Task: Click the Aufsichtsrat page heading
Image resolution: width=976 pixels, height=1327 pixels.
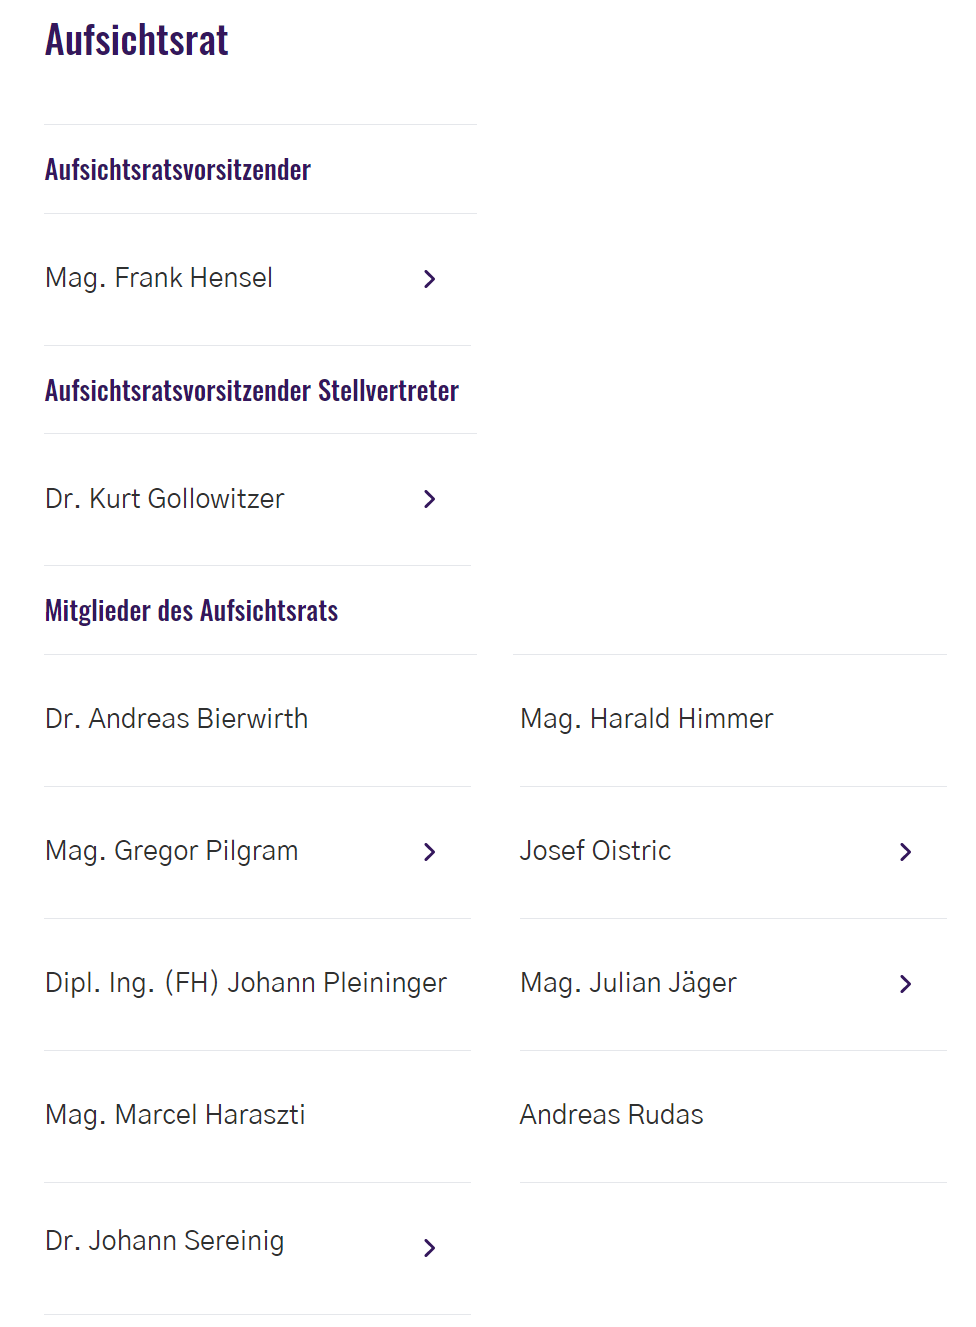Action: coord(137,41)
